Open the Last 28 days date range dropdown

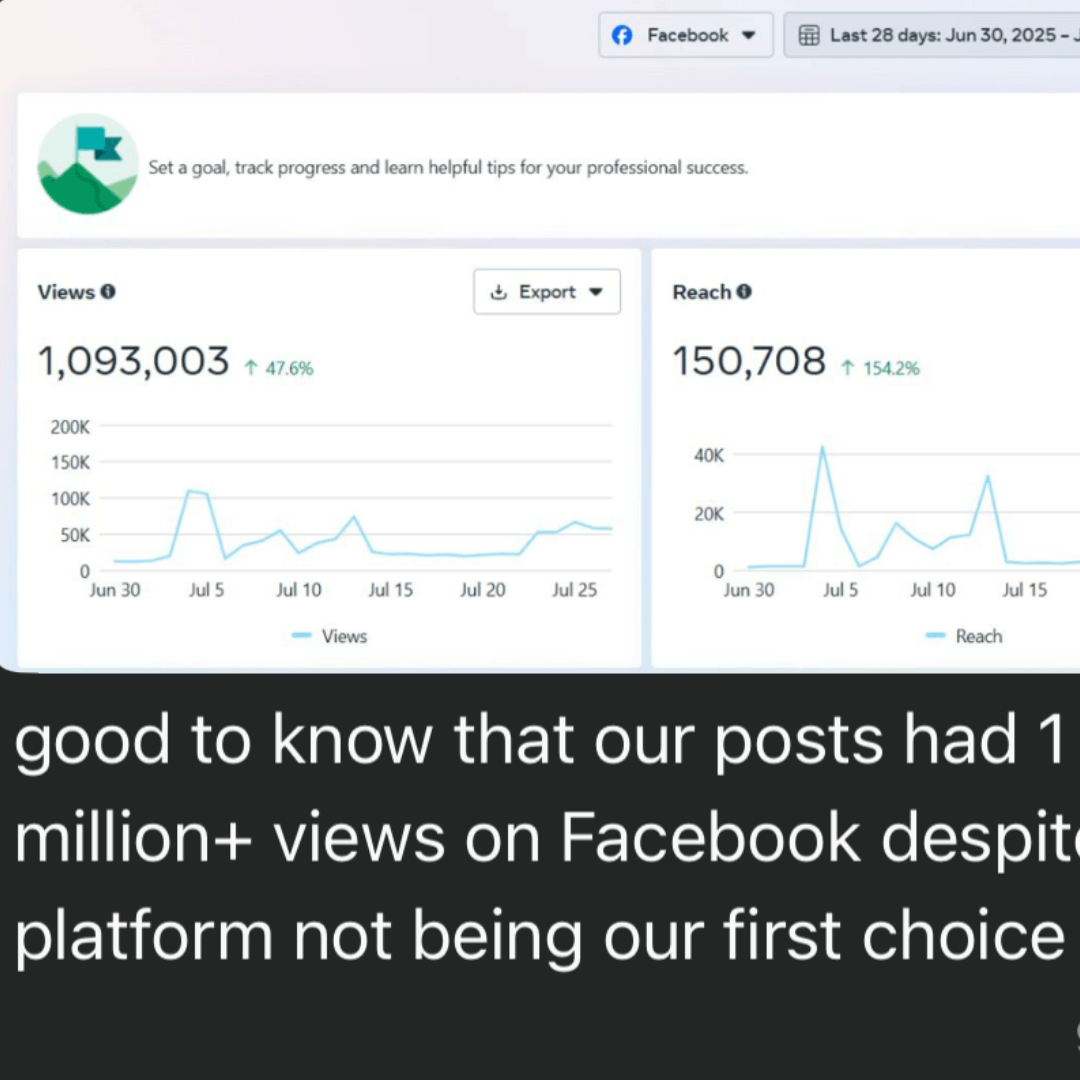pos(940,34)
